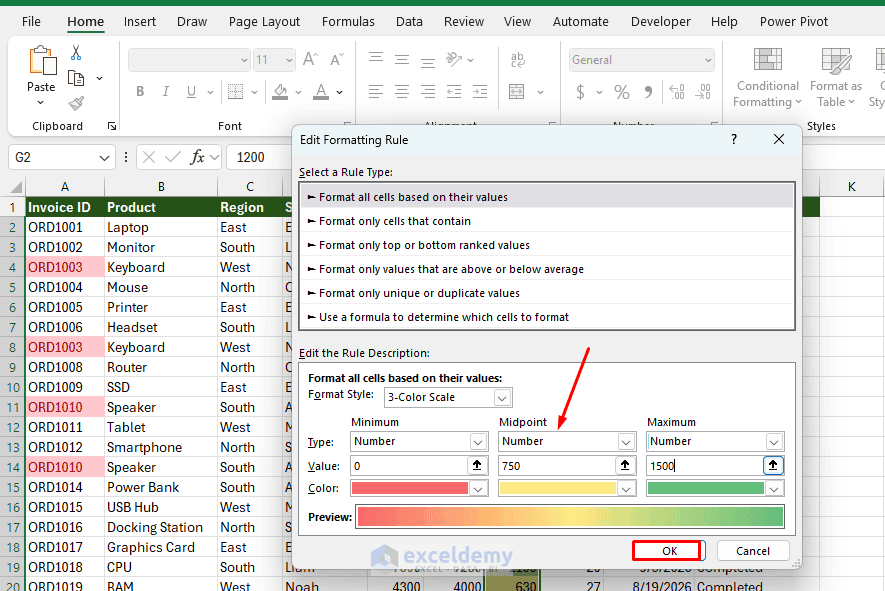
Task: Toggle Bold formatting
Action: [x=140, y=91]
